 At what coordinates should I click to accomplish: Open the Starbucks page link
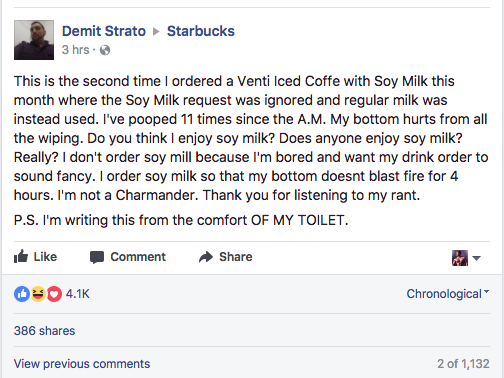click(201, 31)
